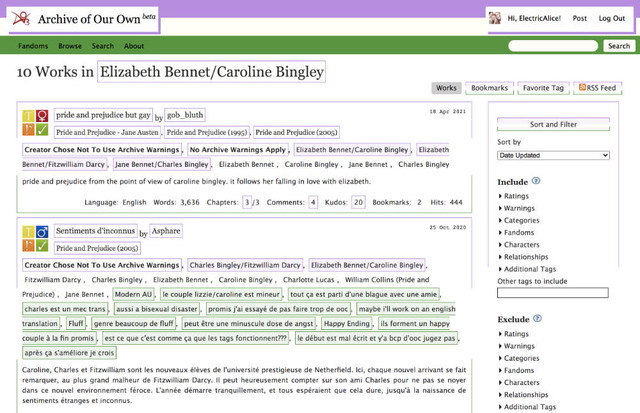Open ElectricAlice's user avatar icon

[495, 18]
